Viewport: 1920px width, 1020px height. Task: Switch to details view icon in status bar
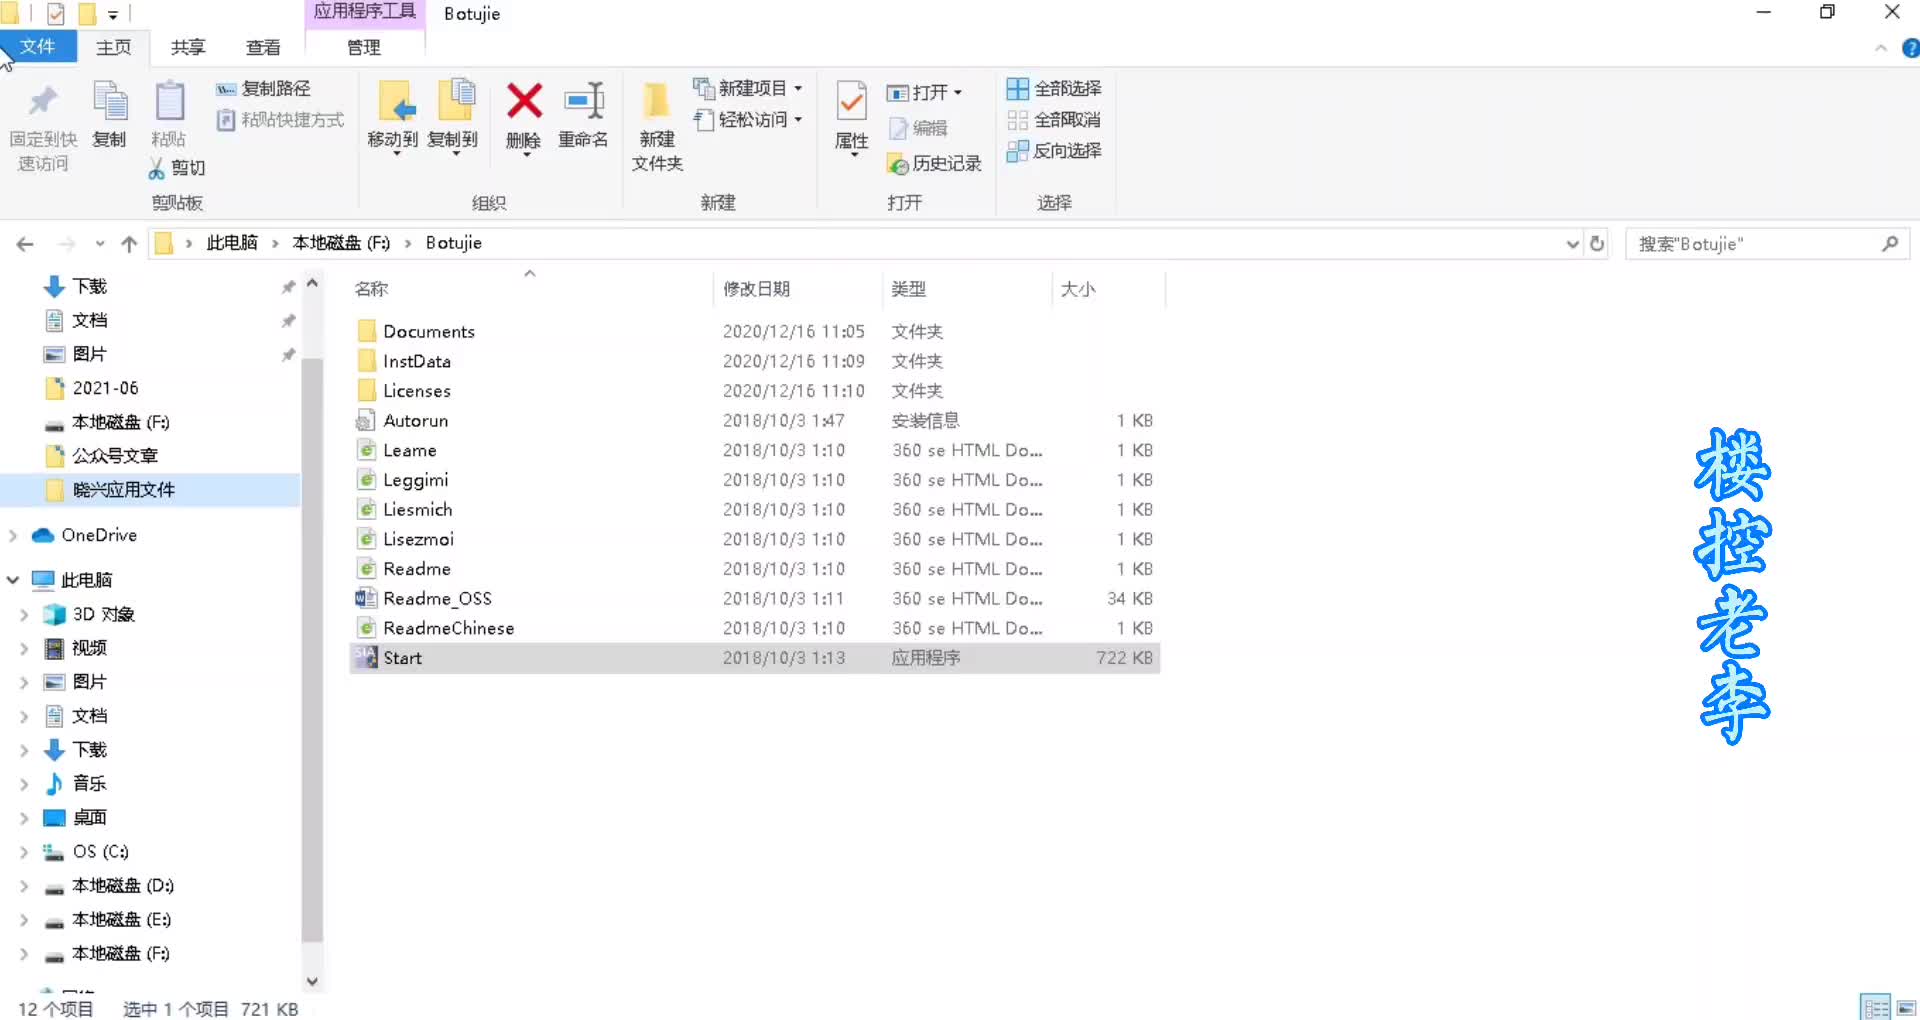(1875, 1007)
